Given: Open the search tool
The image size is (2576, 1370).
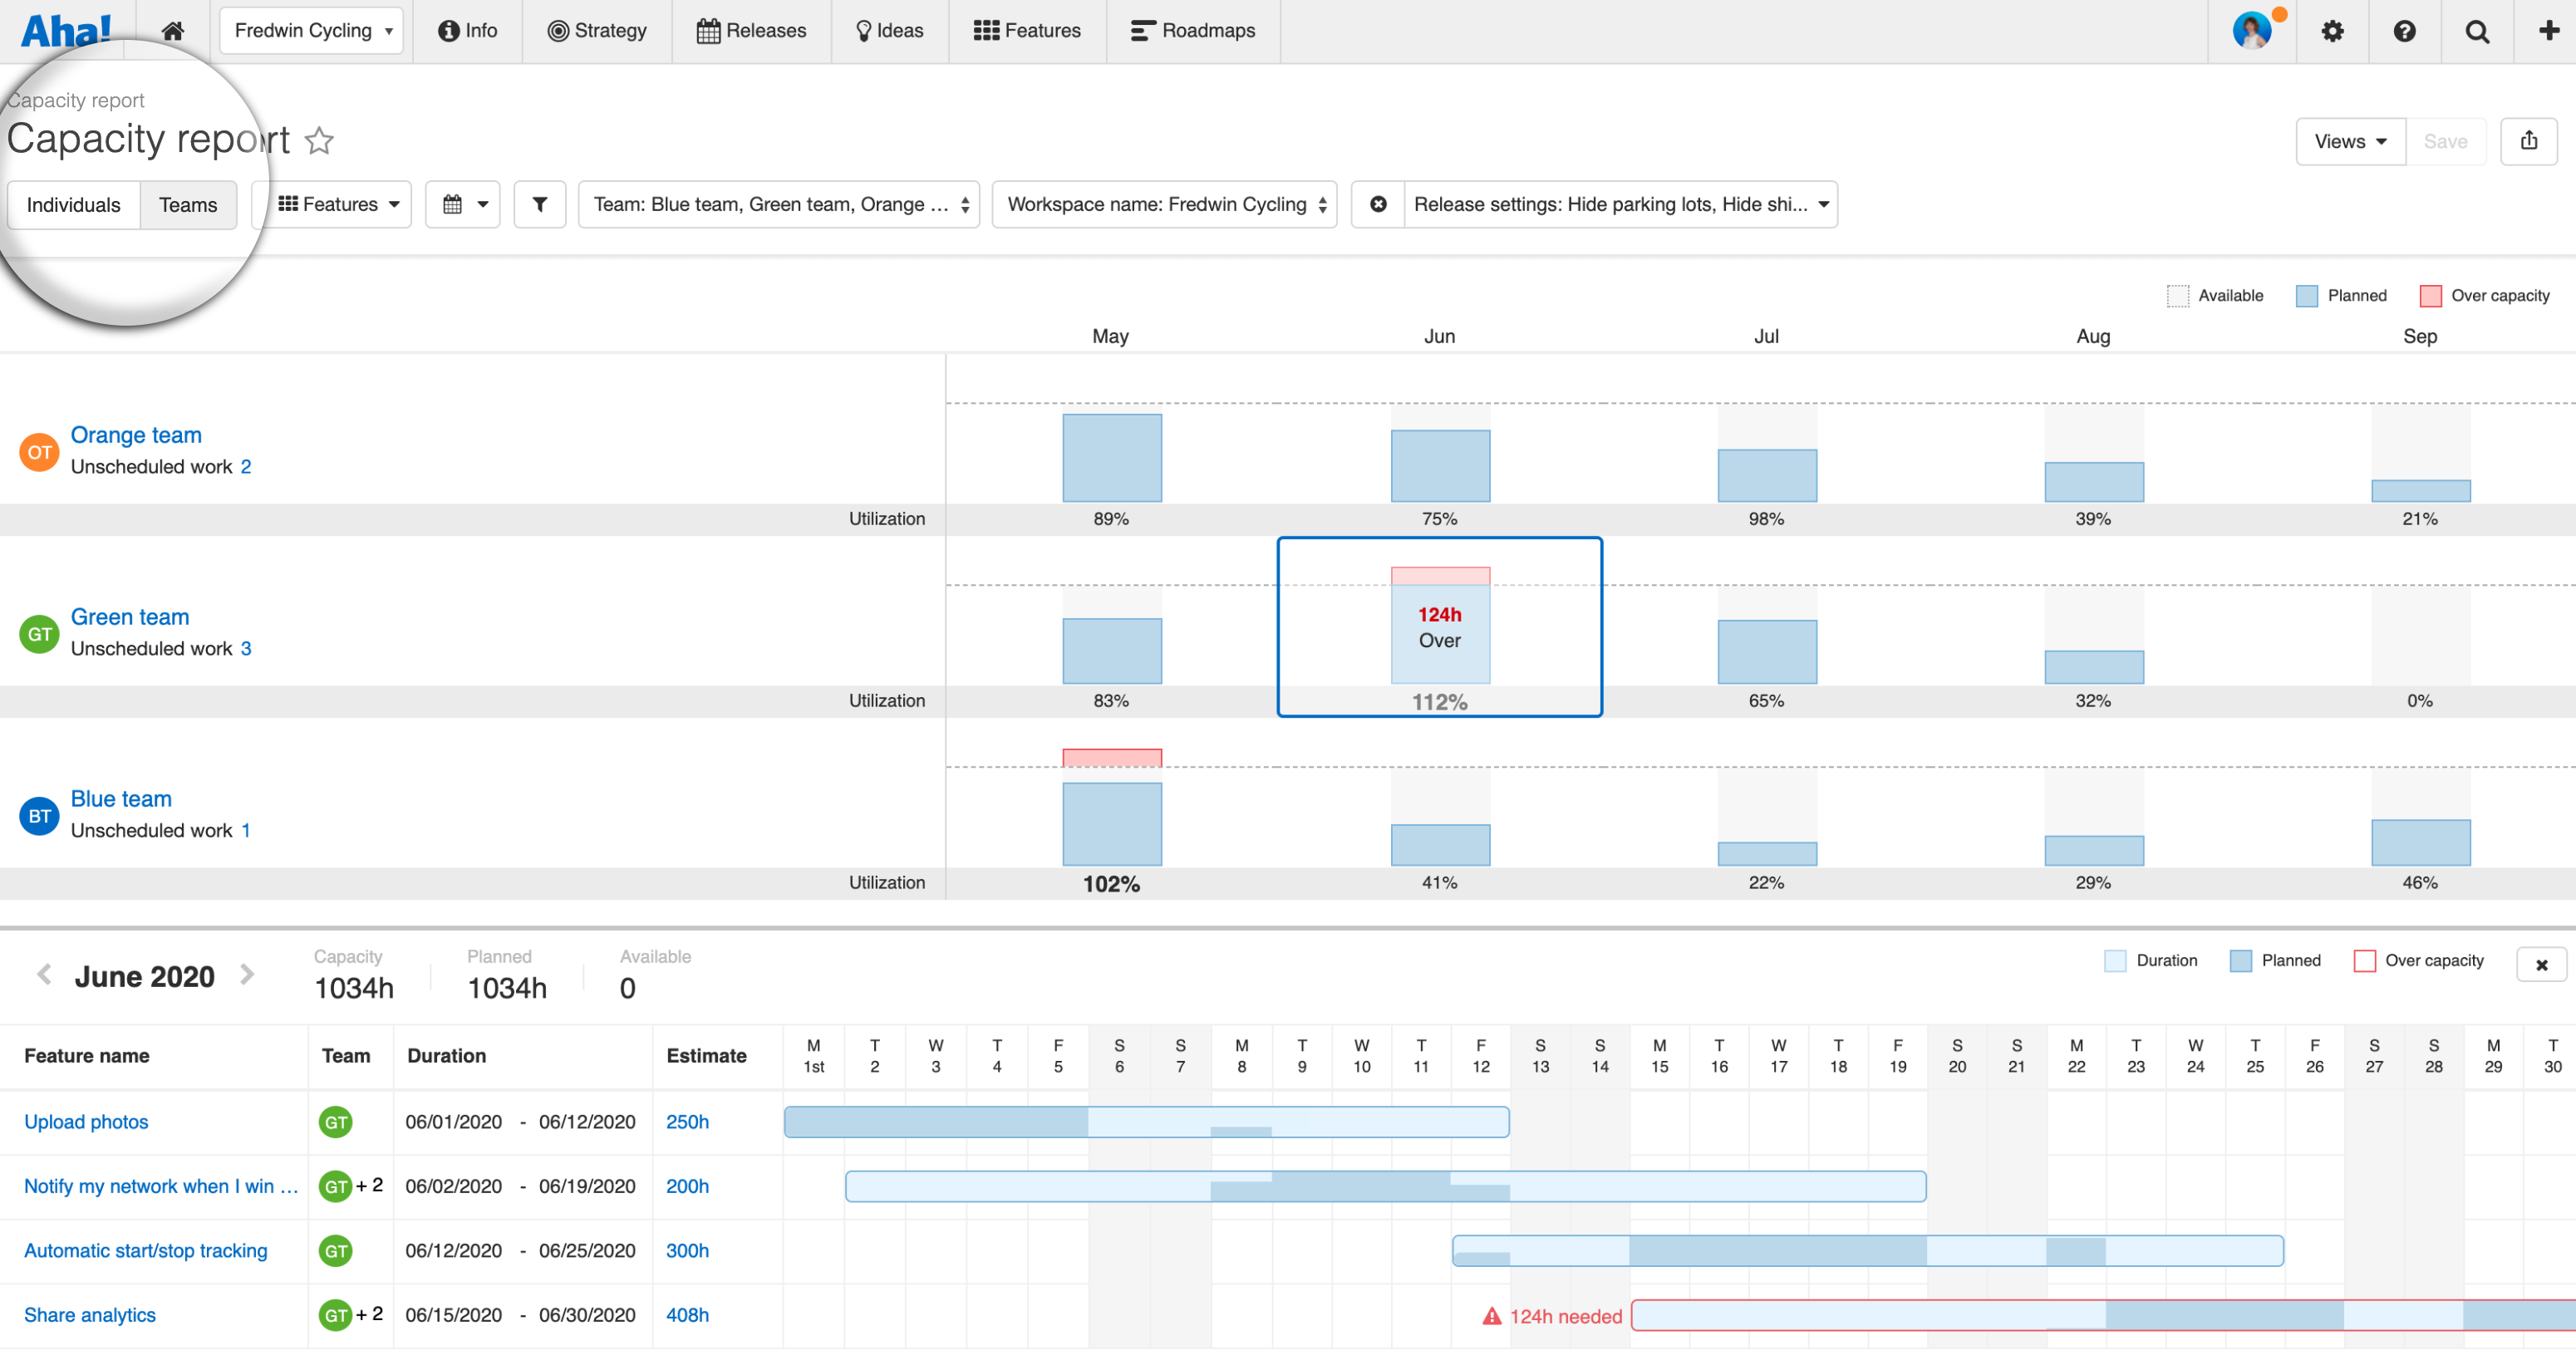Looking at the screenshot, I should [2477, 30].
